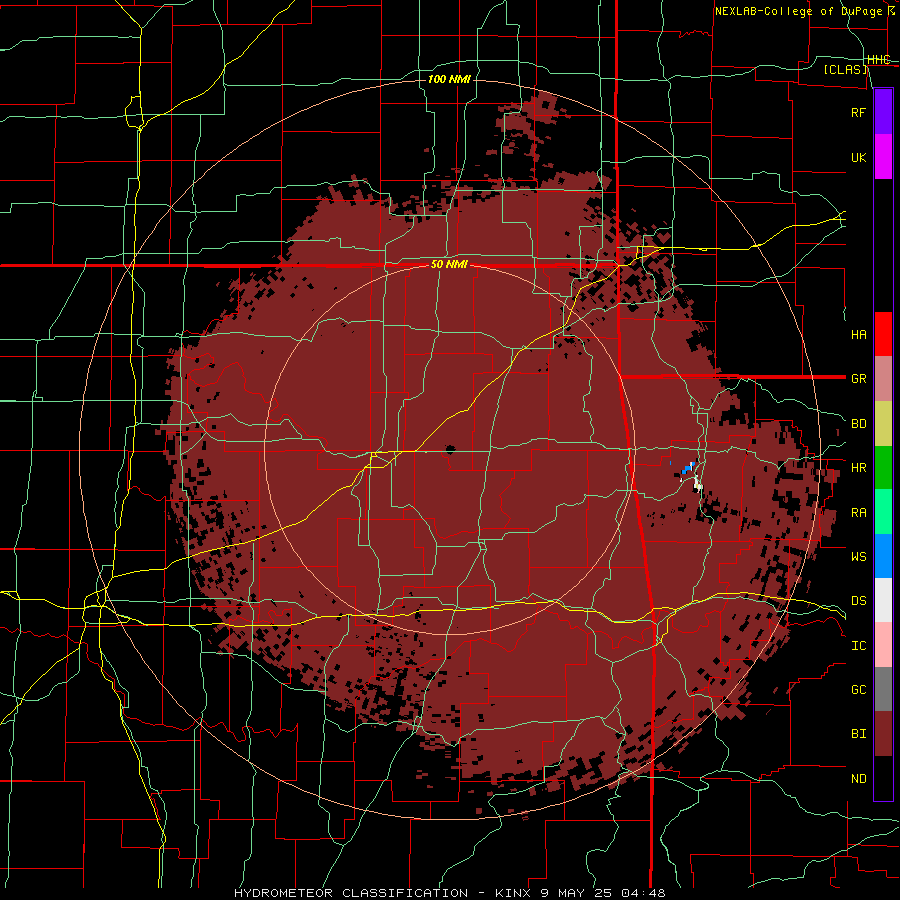This screenshot has height=900, width=900.
Task: Click the dusty pink GR color swatch
Action: coord(883,379)
